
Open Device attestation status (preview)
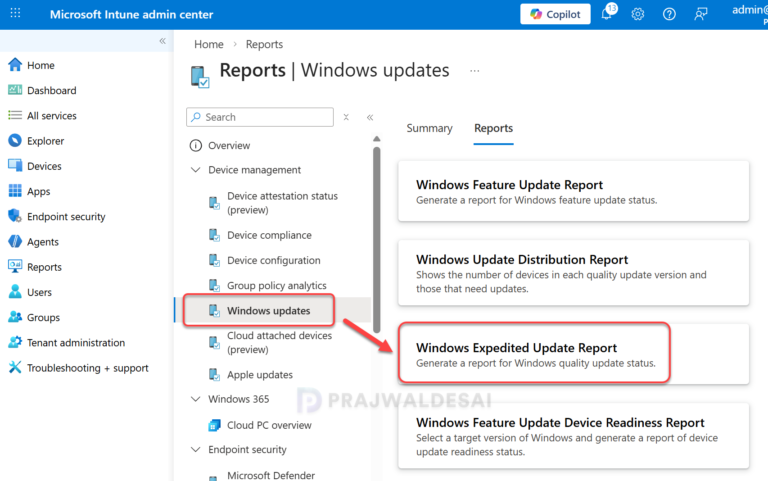[282, 203]
